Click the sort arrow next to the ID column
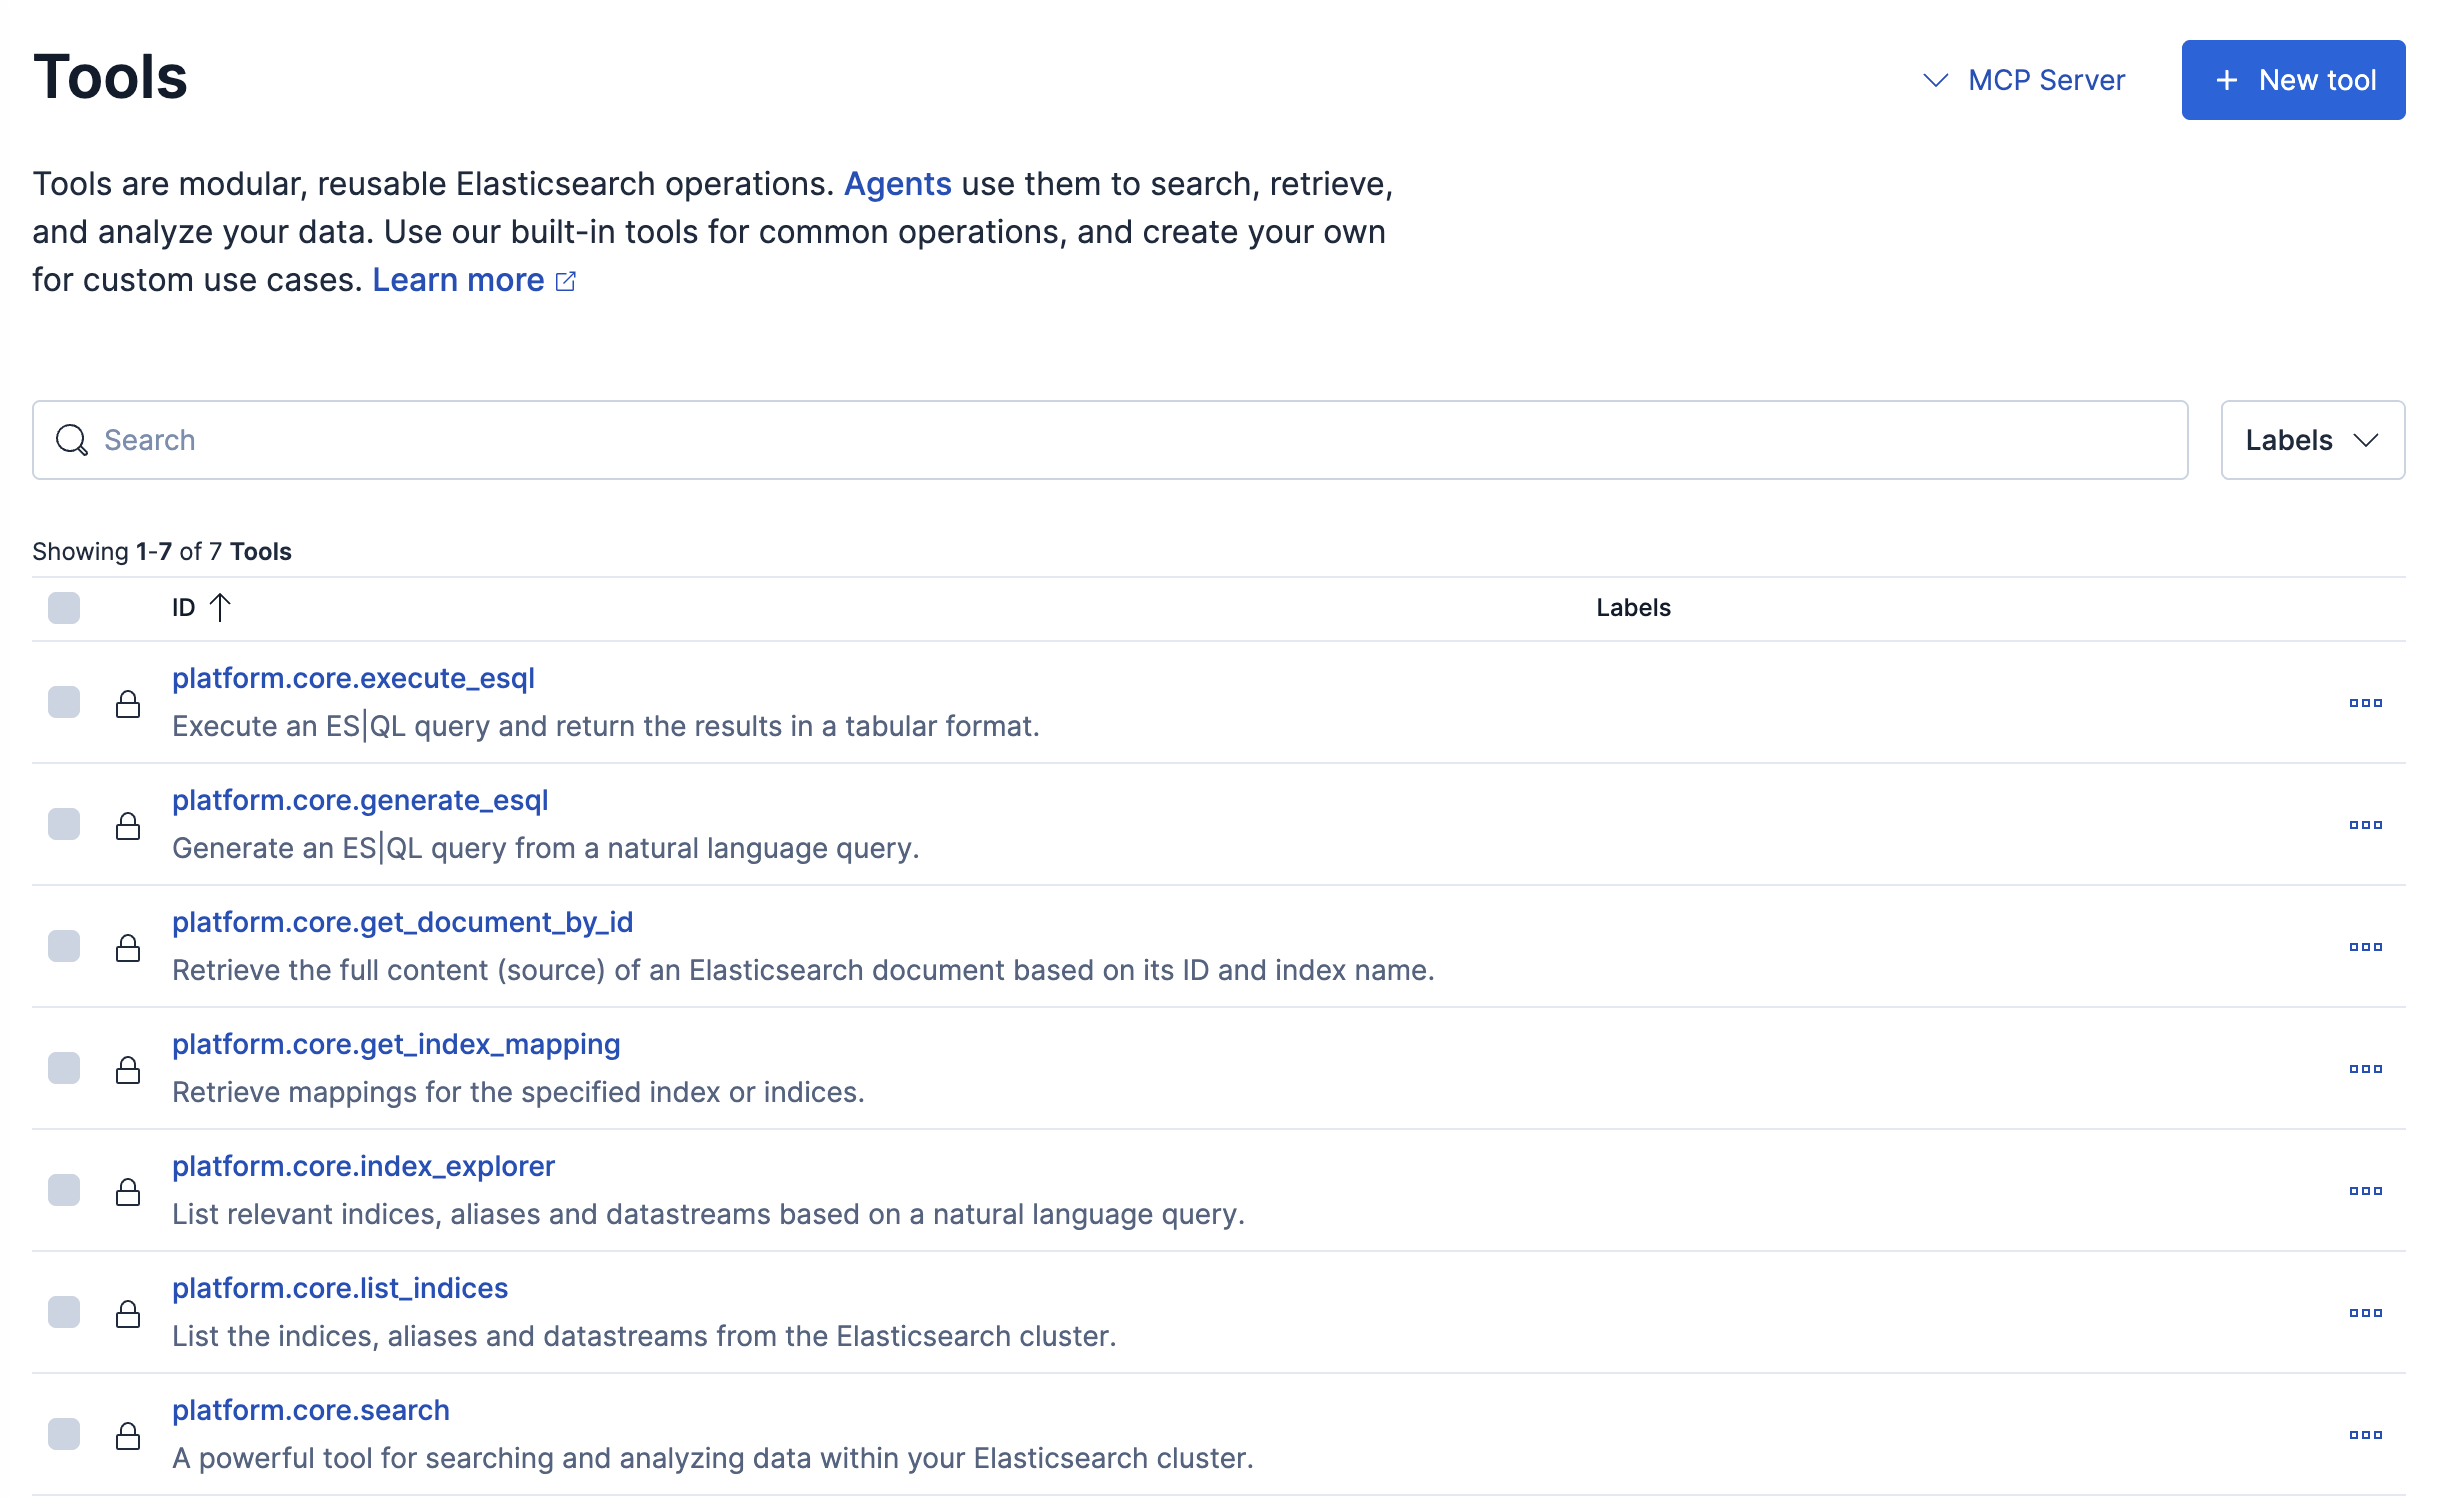This screenshot has width=2444, height=1498. point(221,606)
